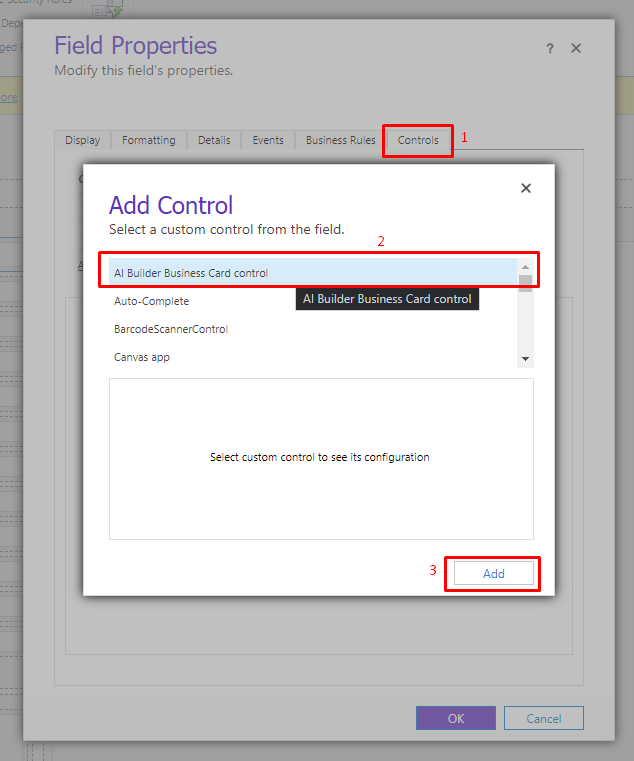This screenshot has height=761, width=634.
Task: Switch to the Display tab
Action: point(82,141)
